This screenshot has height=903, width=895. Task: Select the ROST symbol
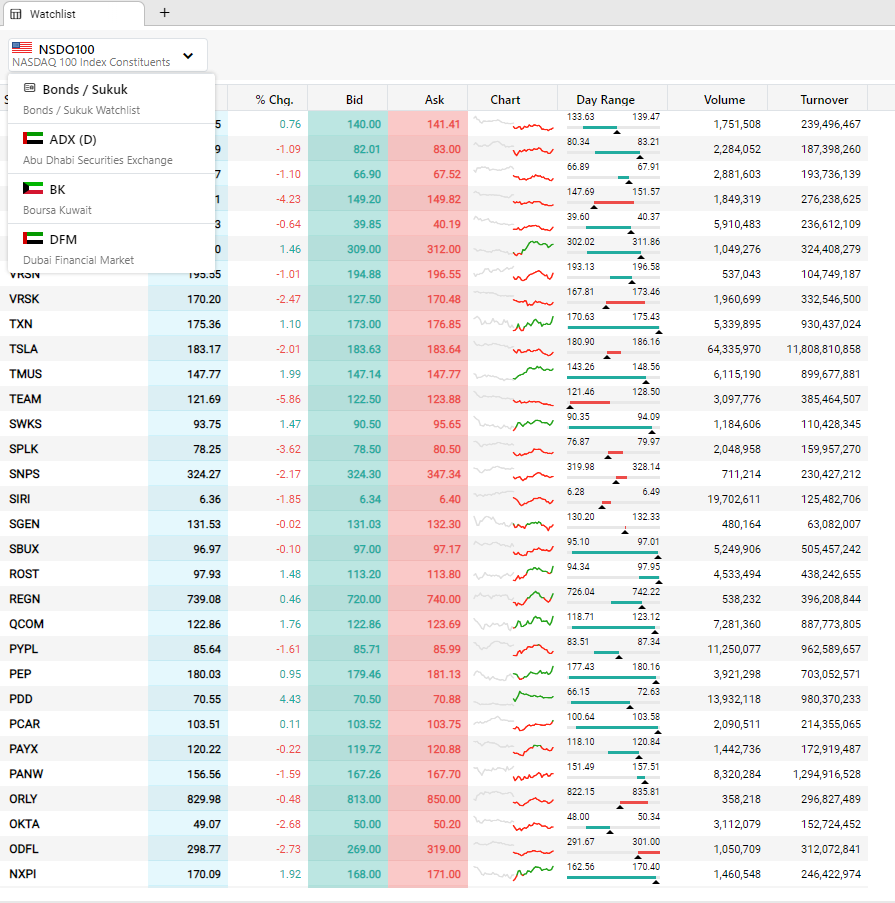(24, 574)
